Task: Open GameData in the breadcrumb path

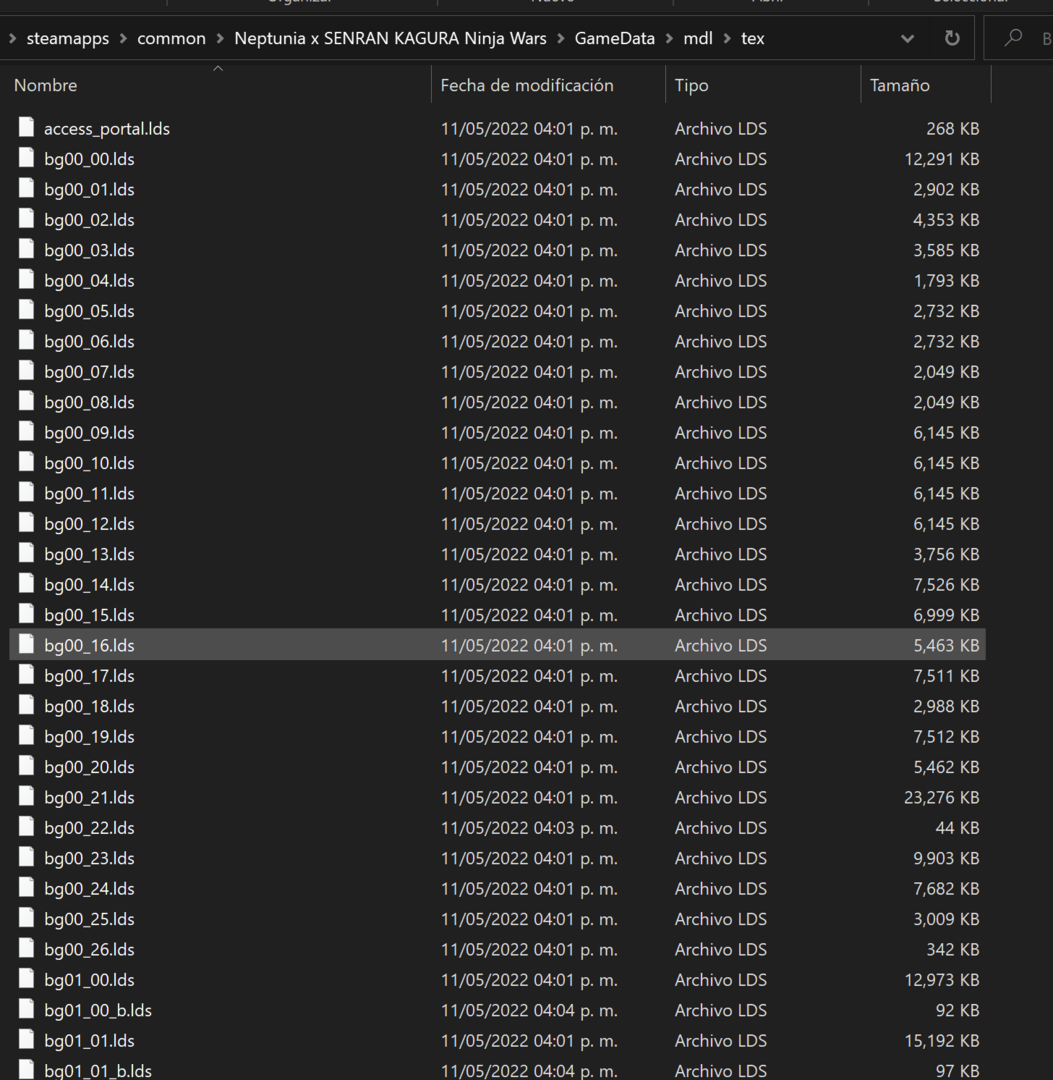Action: coord(614,39)
